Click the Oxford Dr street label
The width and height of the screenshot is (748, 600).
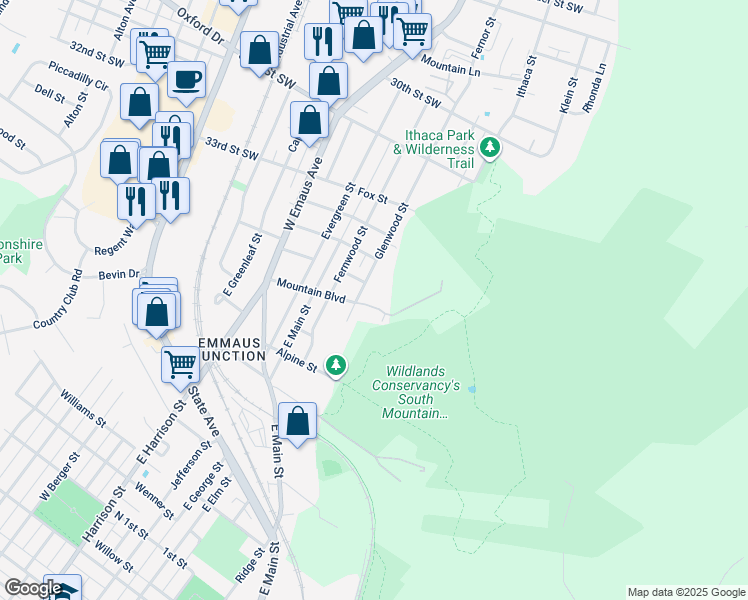pyautogui.click(x=200, y=26)
